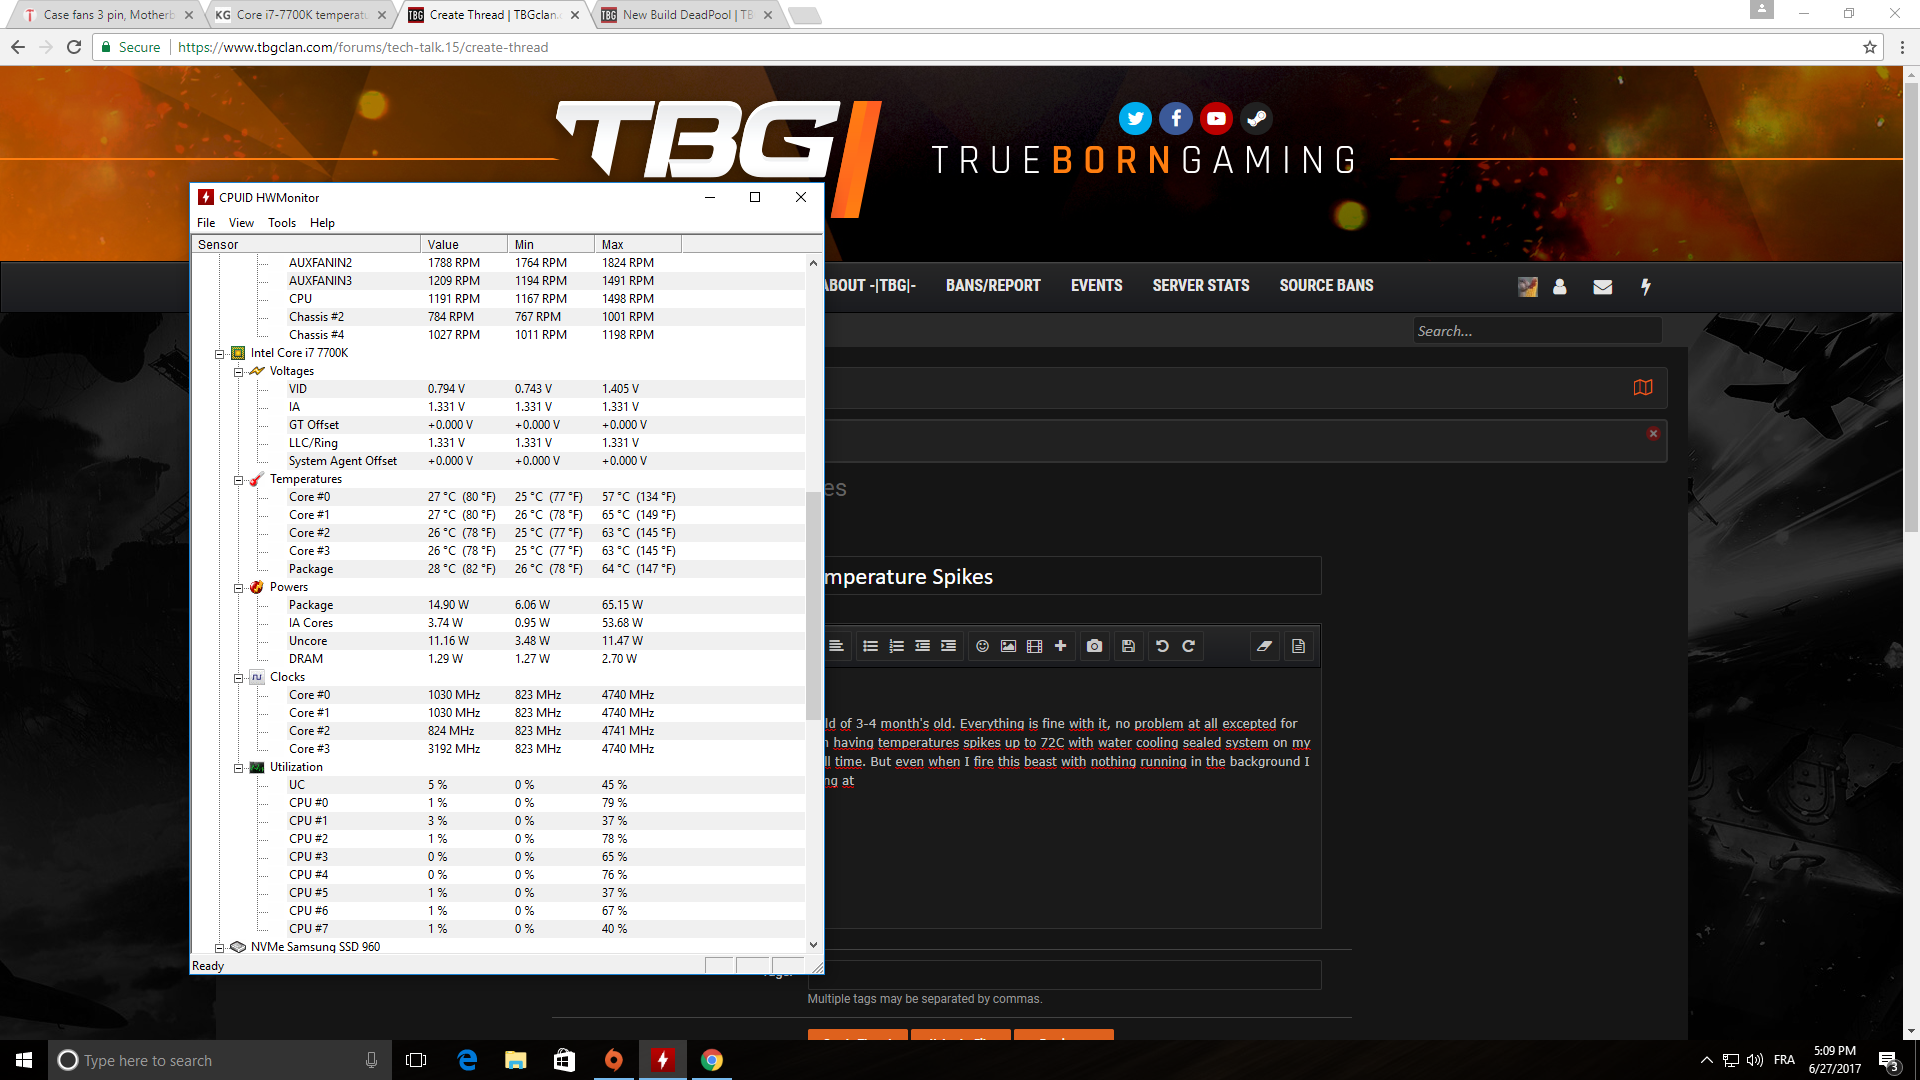The image size is (1920, 1080).
Task: Click the open book icon in breadcrumb bar
Action: point(1643,388)
